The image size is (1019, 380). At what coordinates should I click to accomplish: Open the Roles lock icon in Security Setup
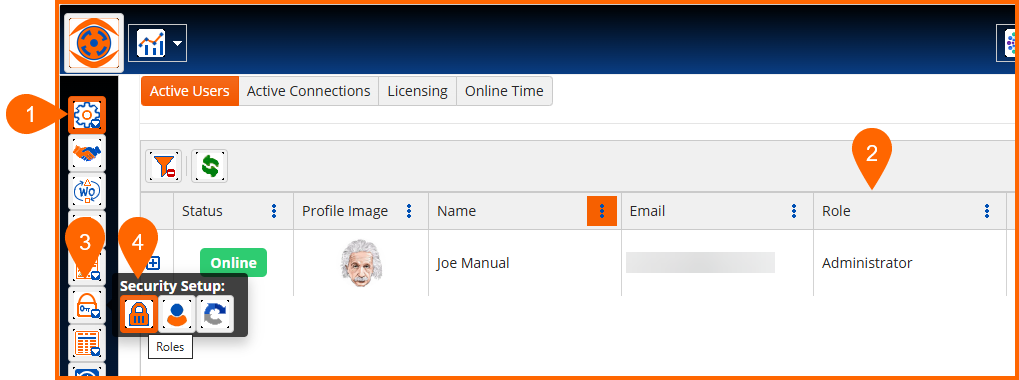pos(138,314)
